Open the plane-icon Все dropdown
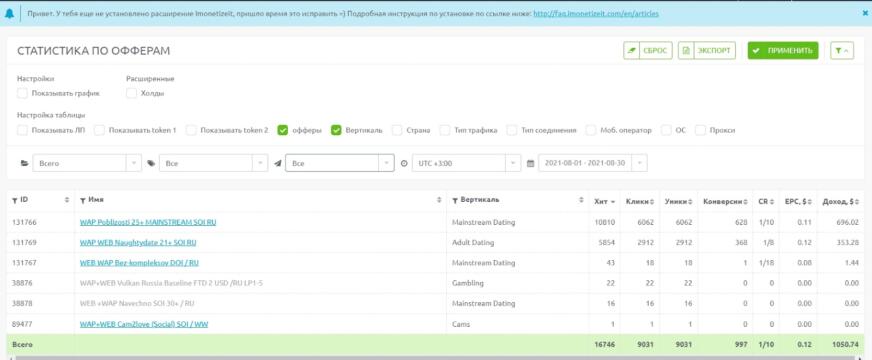872x360 pixels. coord(340,163)
